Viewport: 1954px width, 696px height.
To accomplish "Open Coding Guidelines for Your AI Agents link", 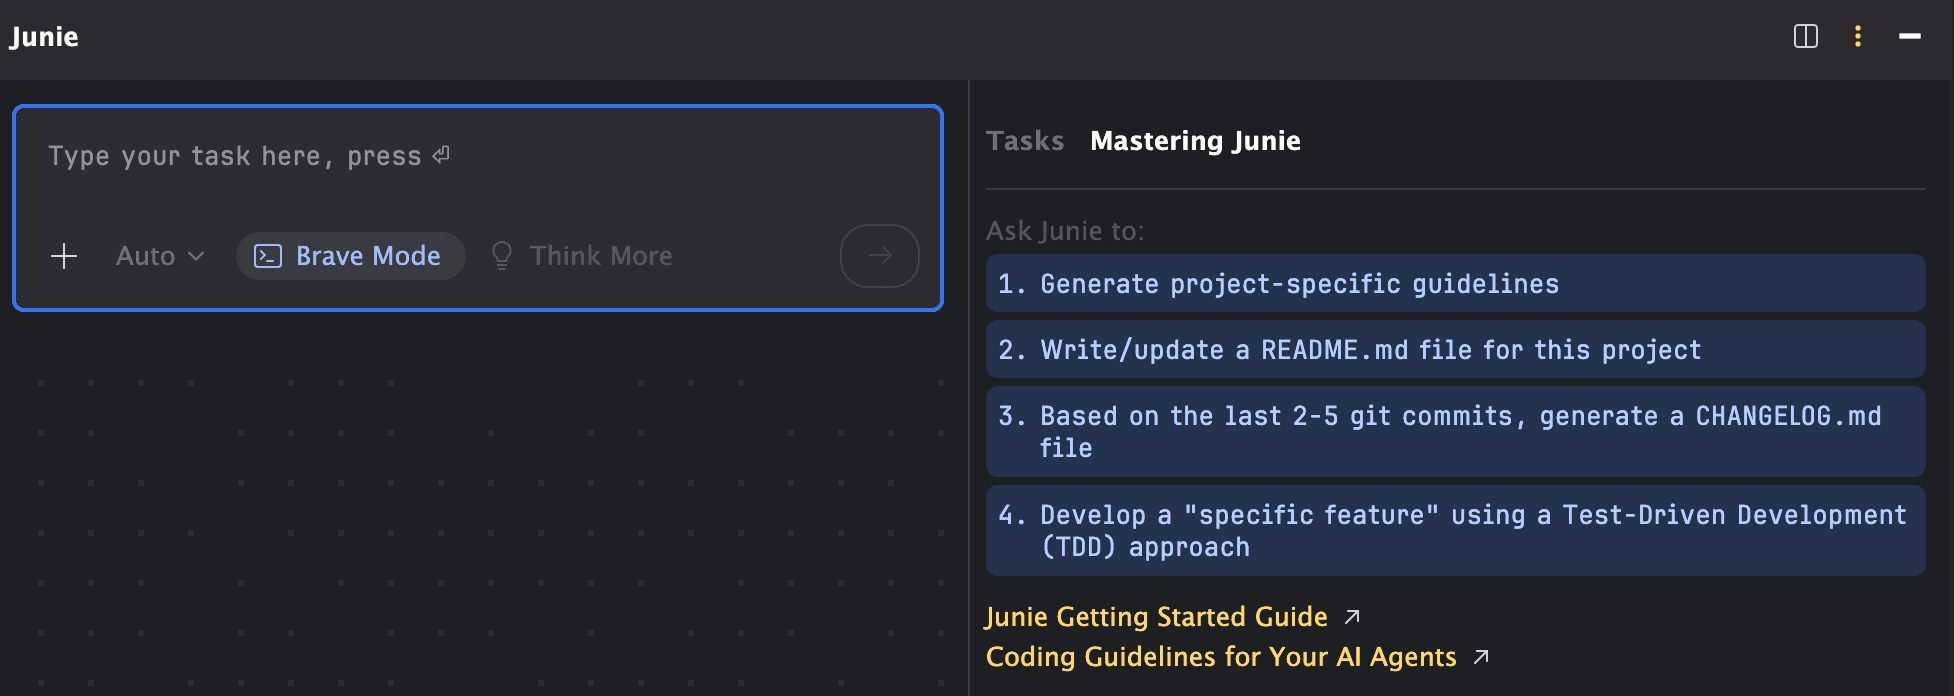I will tap(1238, 657).
